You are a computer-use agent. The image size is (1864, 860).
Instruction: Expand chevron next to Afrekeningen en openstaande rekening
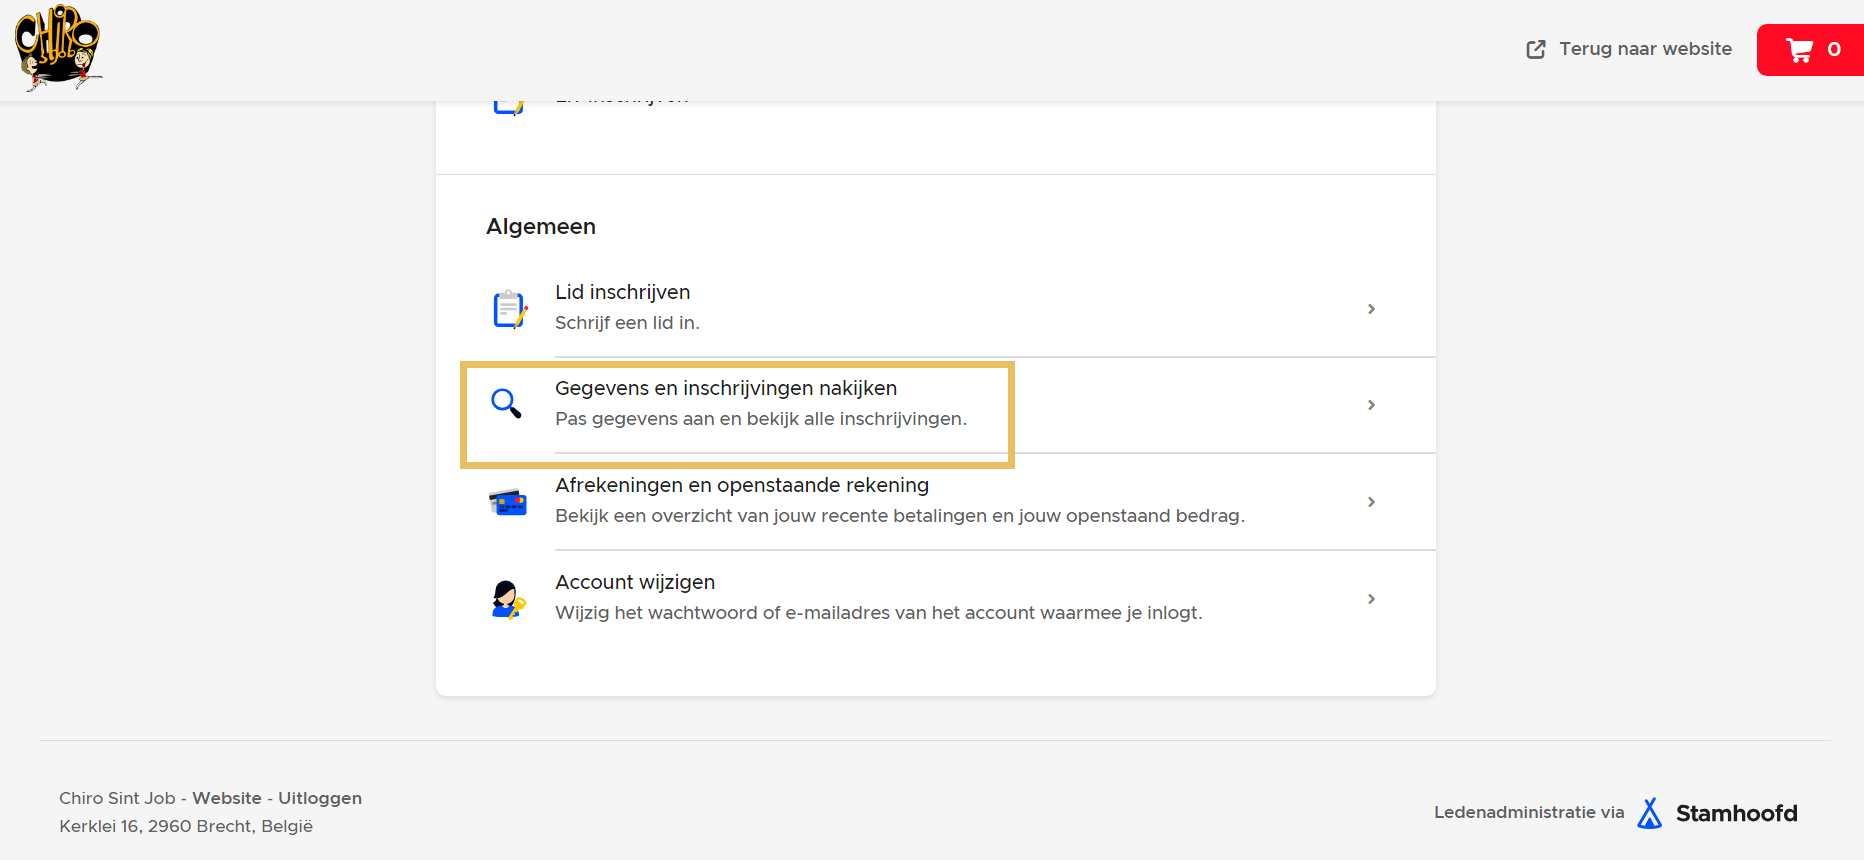tap(1371, 502)
